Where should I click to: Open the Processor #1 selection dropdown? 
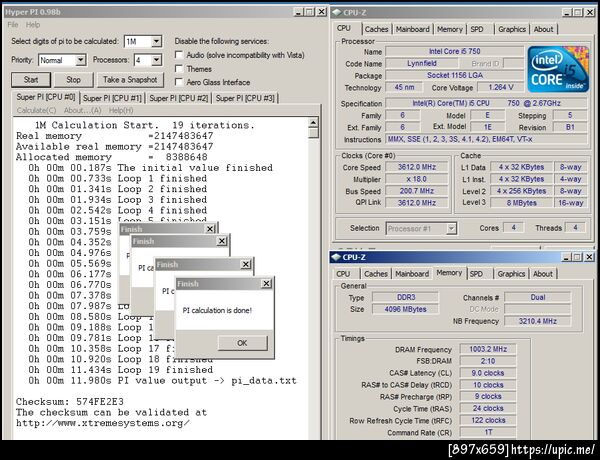(x=452, y=228)
